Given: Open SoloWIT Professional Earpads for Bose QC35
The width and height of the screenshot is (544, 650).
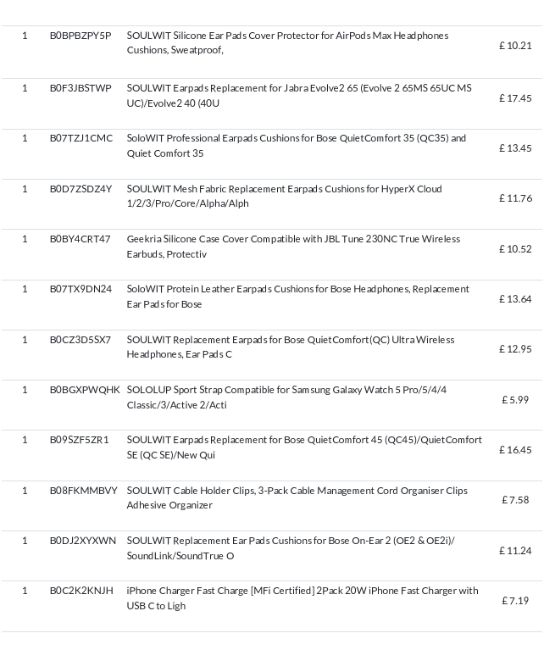Looking at the screenshot, I should coord(296,146).
